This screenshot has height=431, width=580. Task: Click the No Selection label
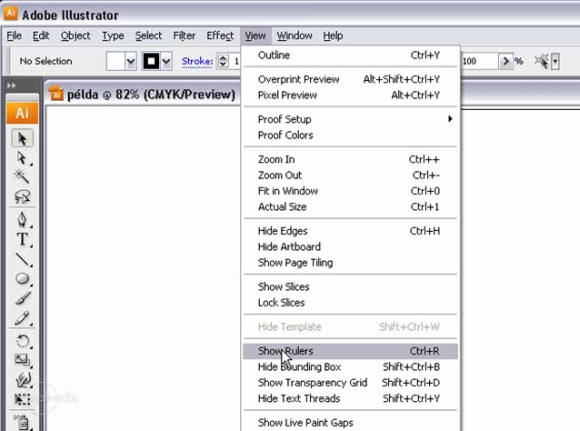point(46,61)
